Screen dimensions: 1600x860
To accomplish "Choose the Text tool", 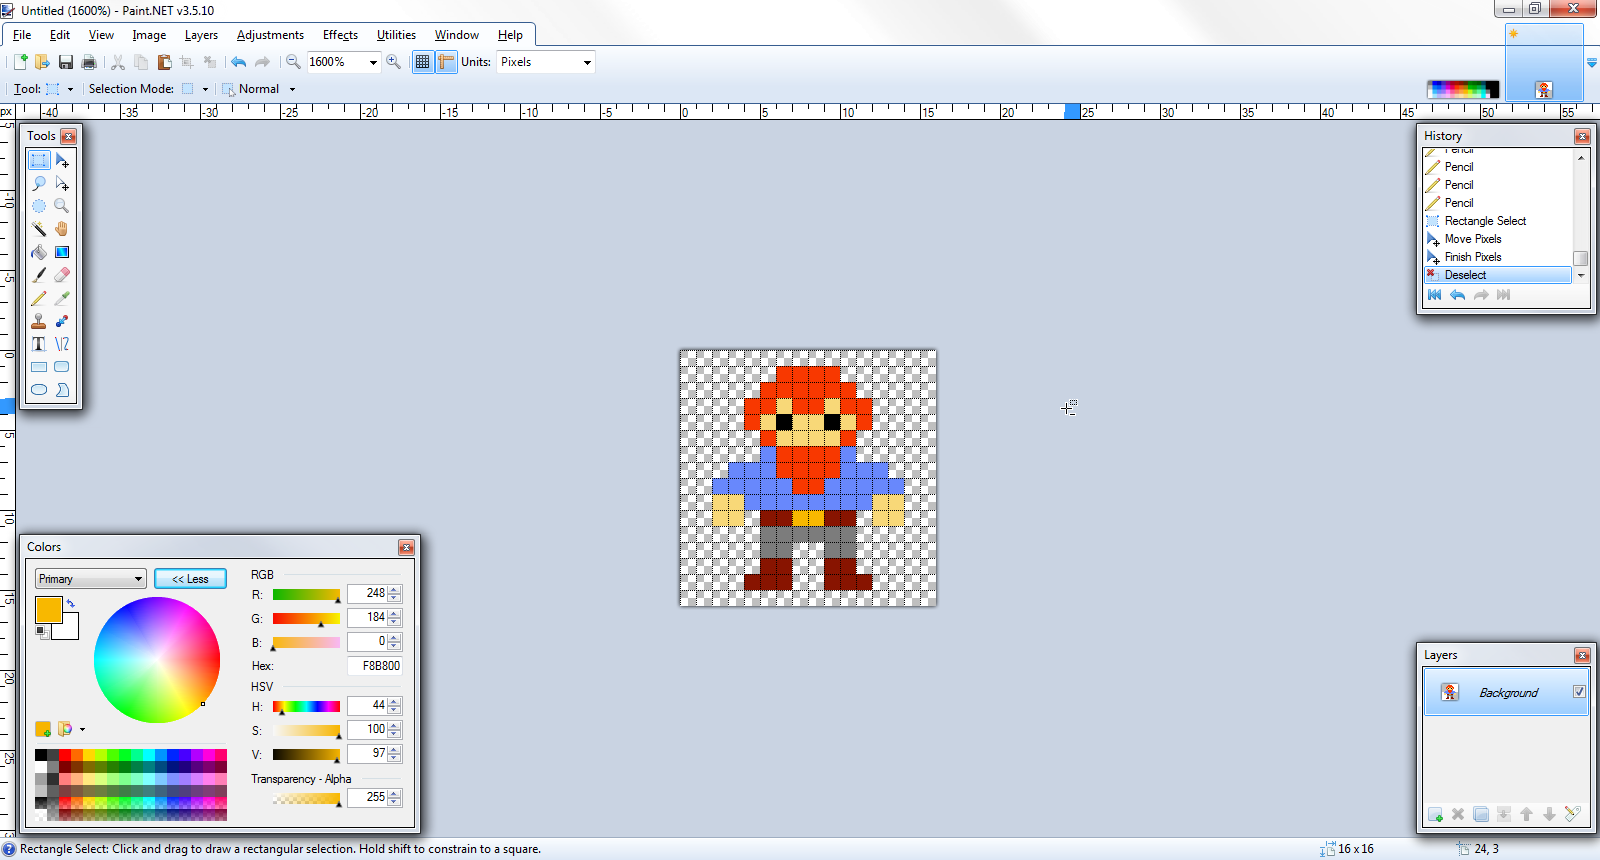I will (39, 344).
